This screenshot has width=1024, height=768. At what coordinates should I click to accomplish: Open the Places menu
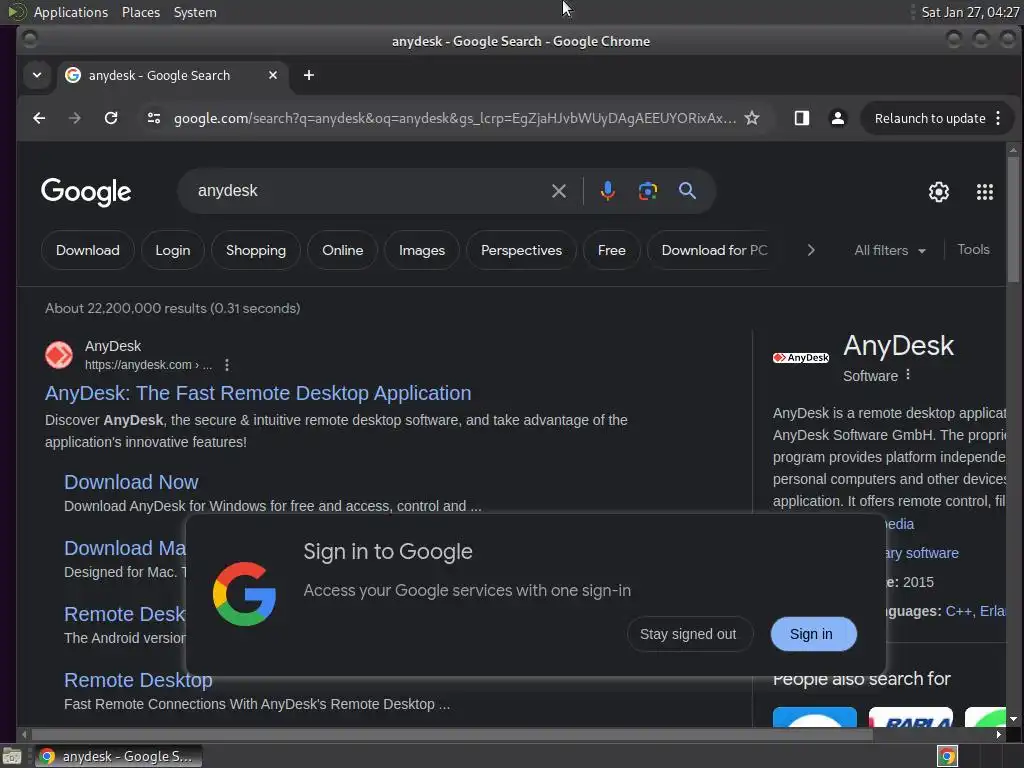point(140,12)
